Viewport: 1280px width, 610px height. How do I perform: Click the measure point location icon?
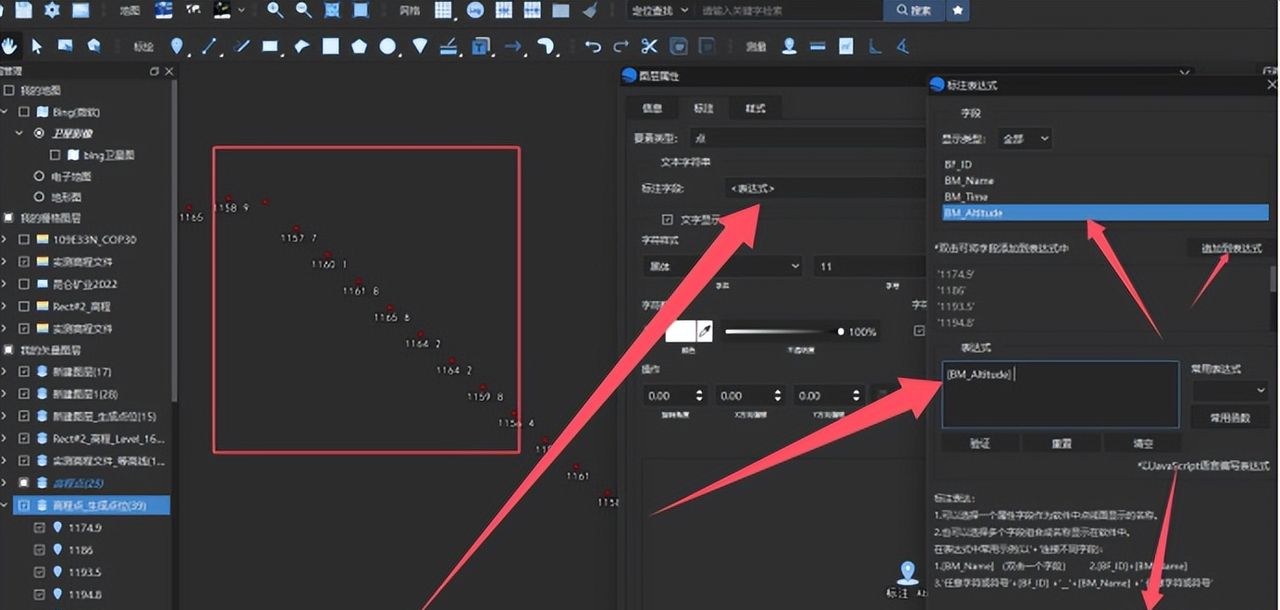click(x=789, y=46)
